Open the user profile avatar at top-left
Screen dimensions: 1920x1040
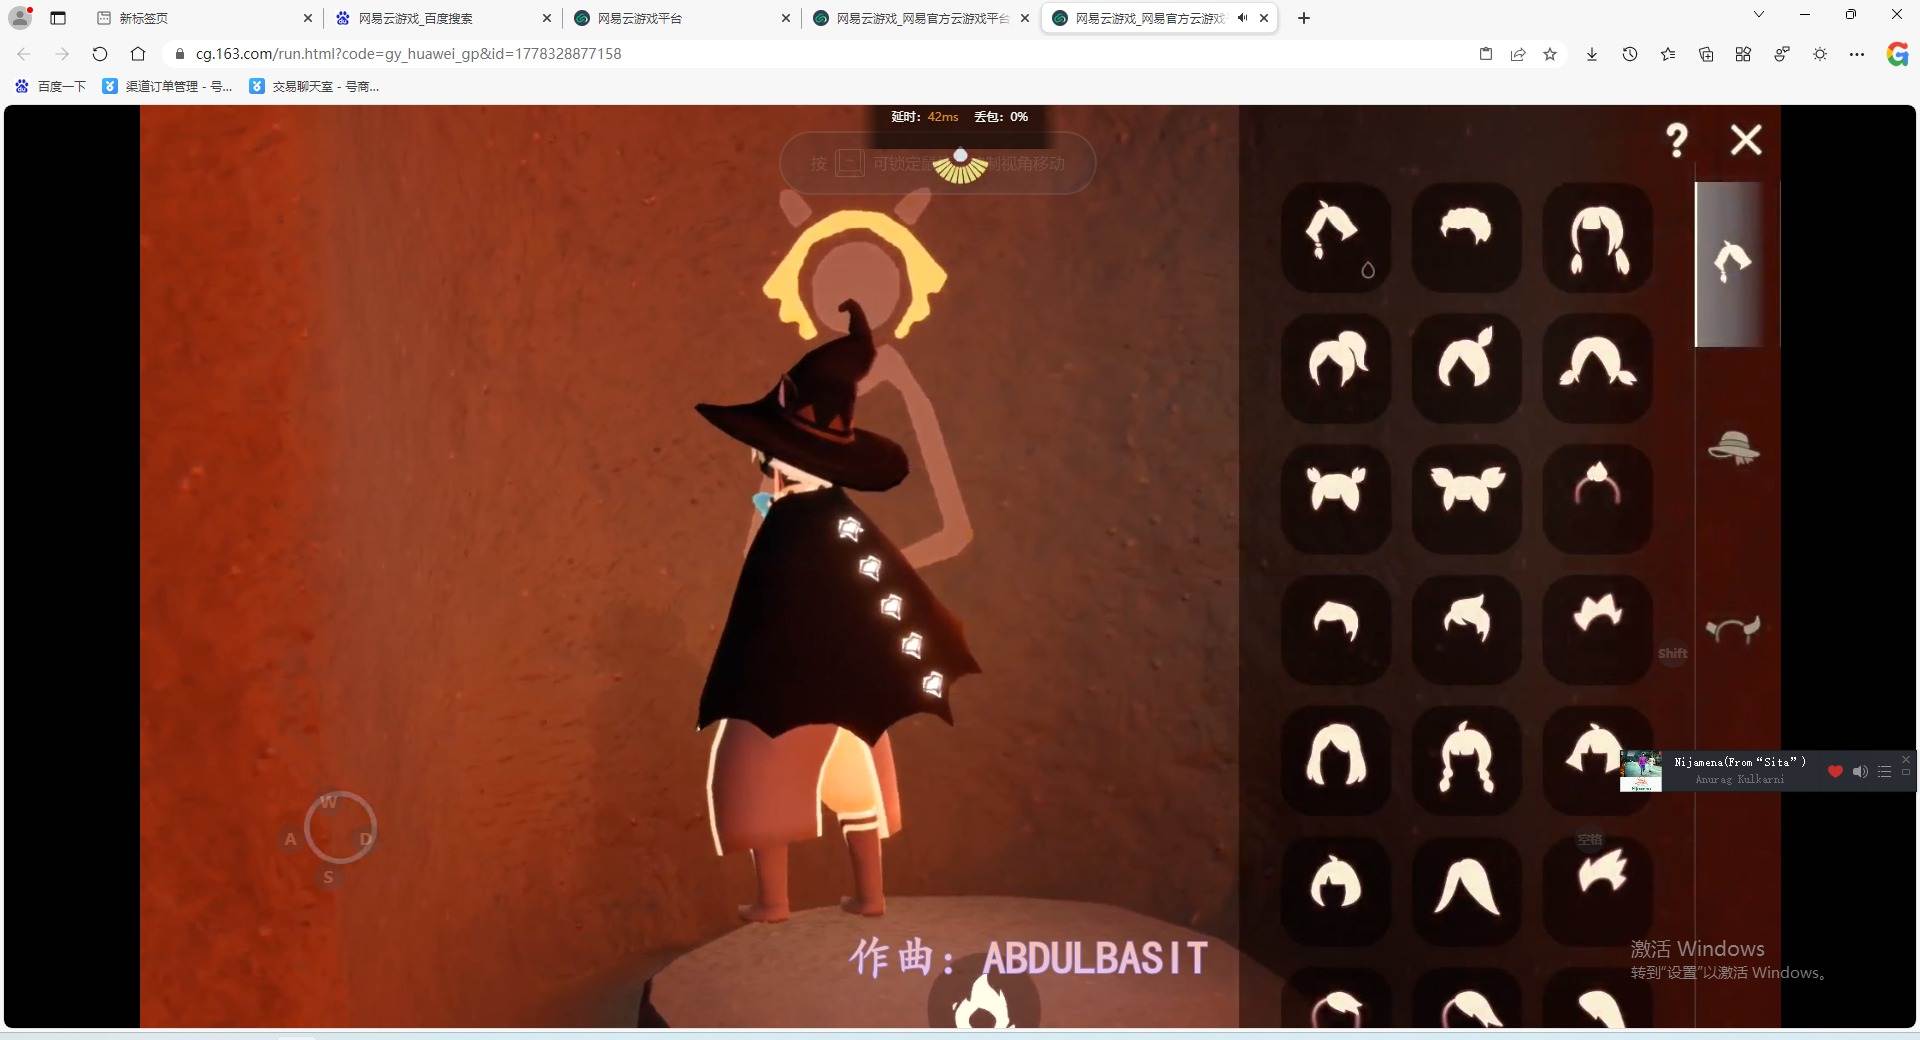tap(20, 18)
